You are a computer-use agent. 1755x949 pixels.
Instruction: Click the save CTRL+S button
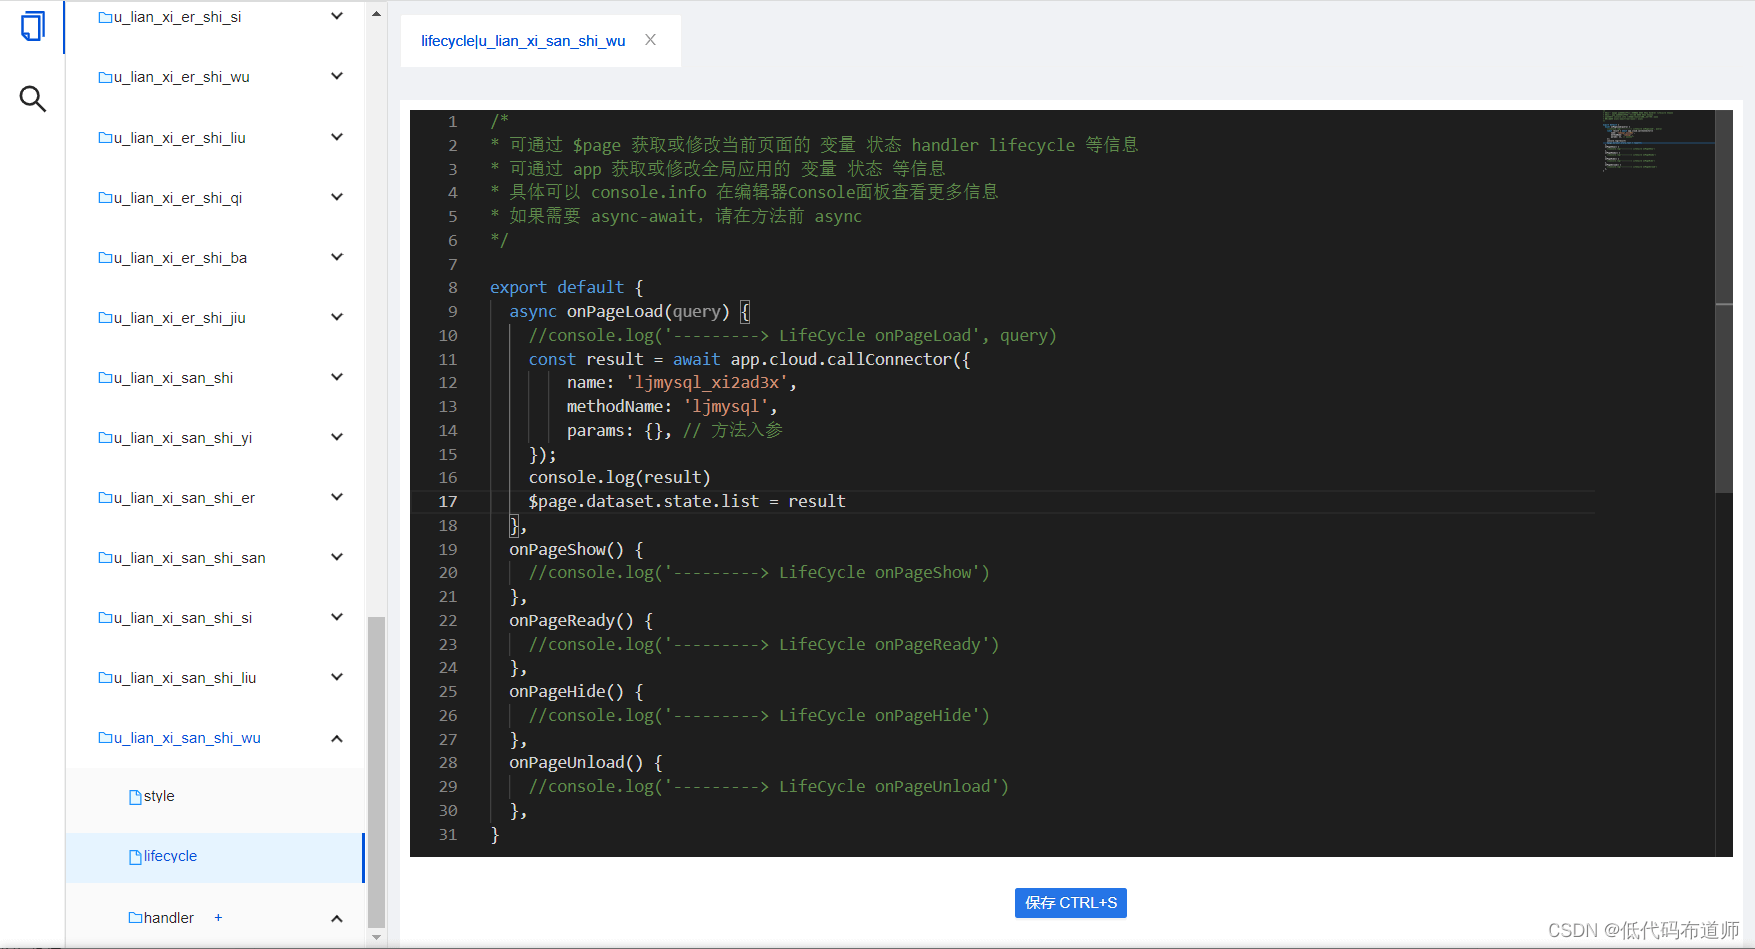click(1070, 903)
